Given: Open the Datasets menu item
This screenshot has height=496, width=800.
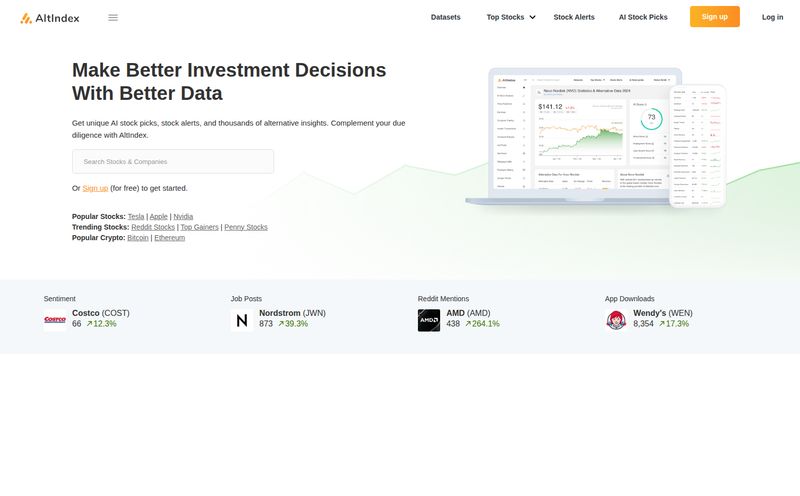Looking at the screenshot, I should [x=445, y=17].
